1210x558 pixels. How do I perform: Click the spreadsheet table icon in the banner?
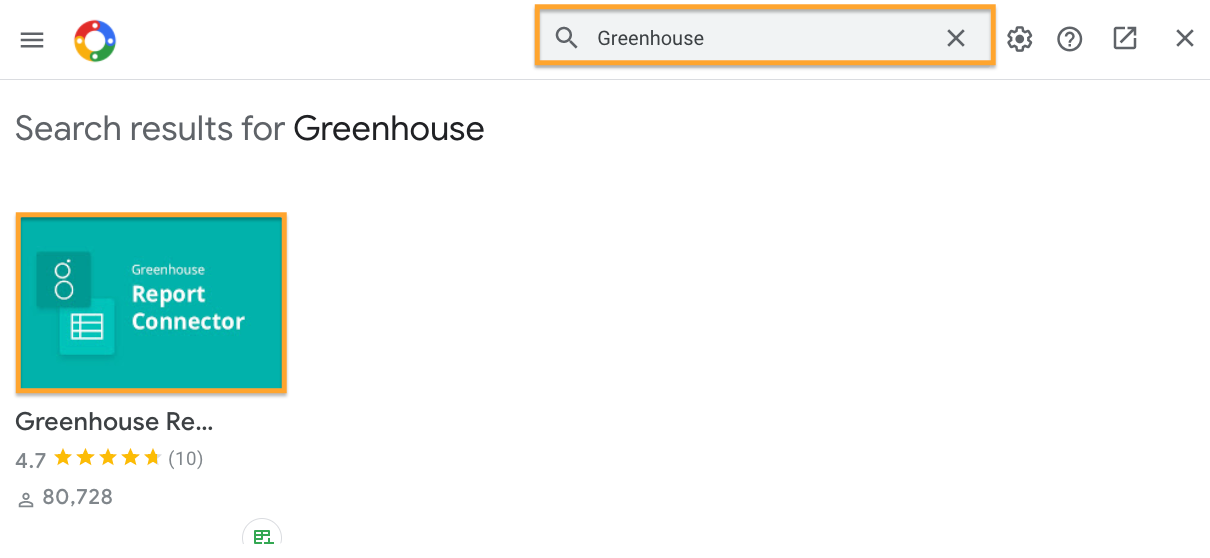click(x=87, y=327)
